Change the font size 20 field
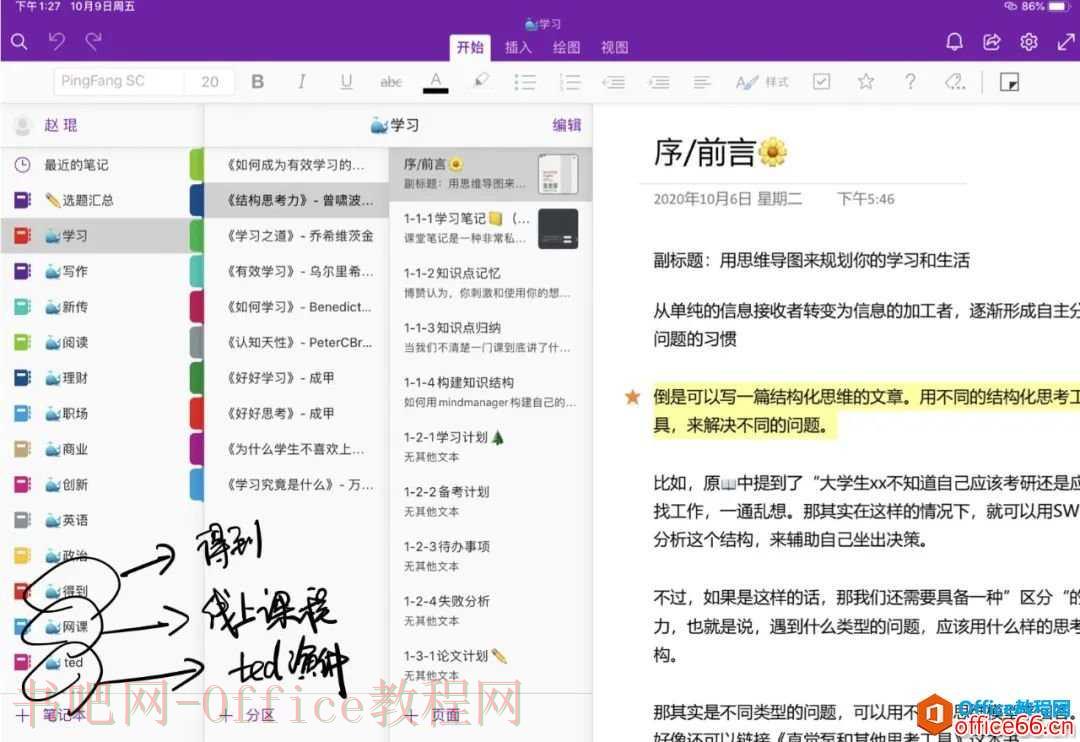The height and width of the screenshot is (742, 1080). click(209, 81)
